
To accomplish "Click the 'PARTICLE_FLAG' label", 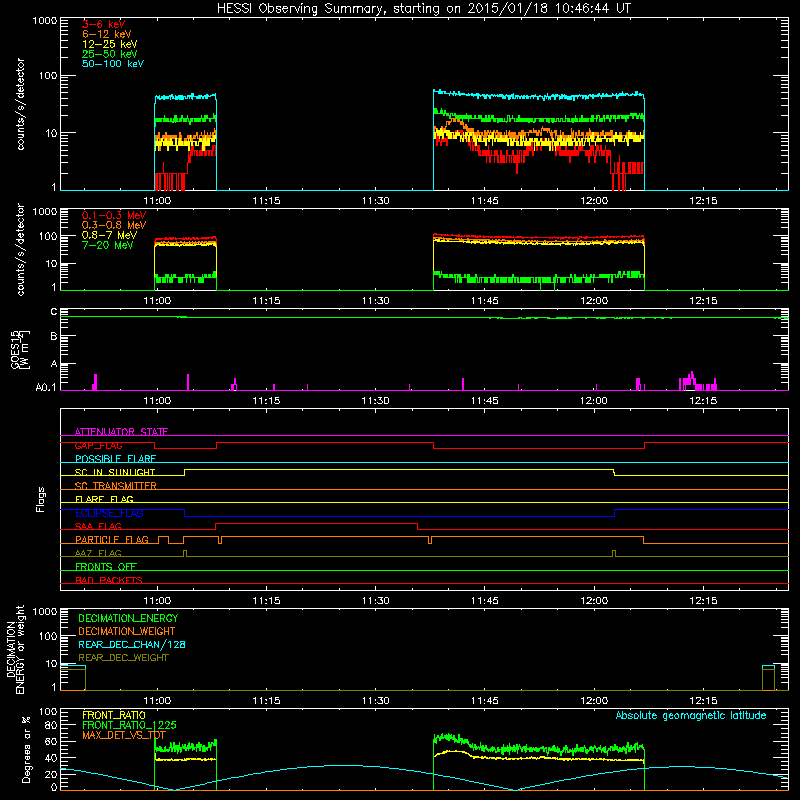I will tap(112, 540).
